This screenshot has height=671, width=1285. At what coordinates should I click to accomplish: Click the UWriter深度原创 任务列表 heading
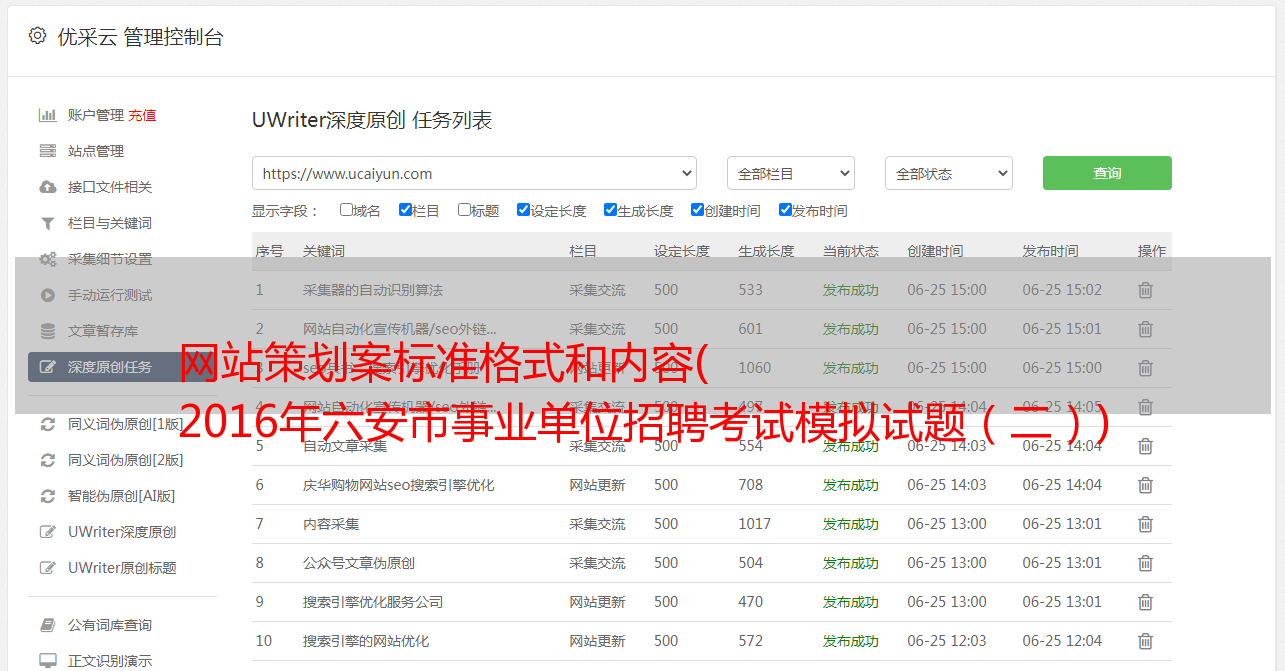372,120
